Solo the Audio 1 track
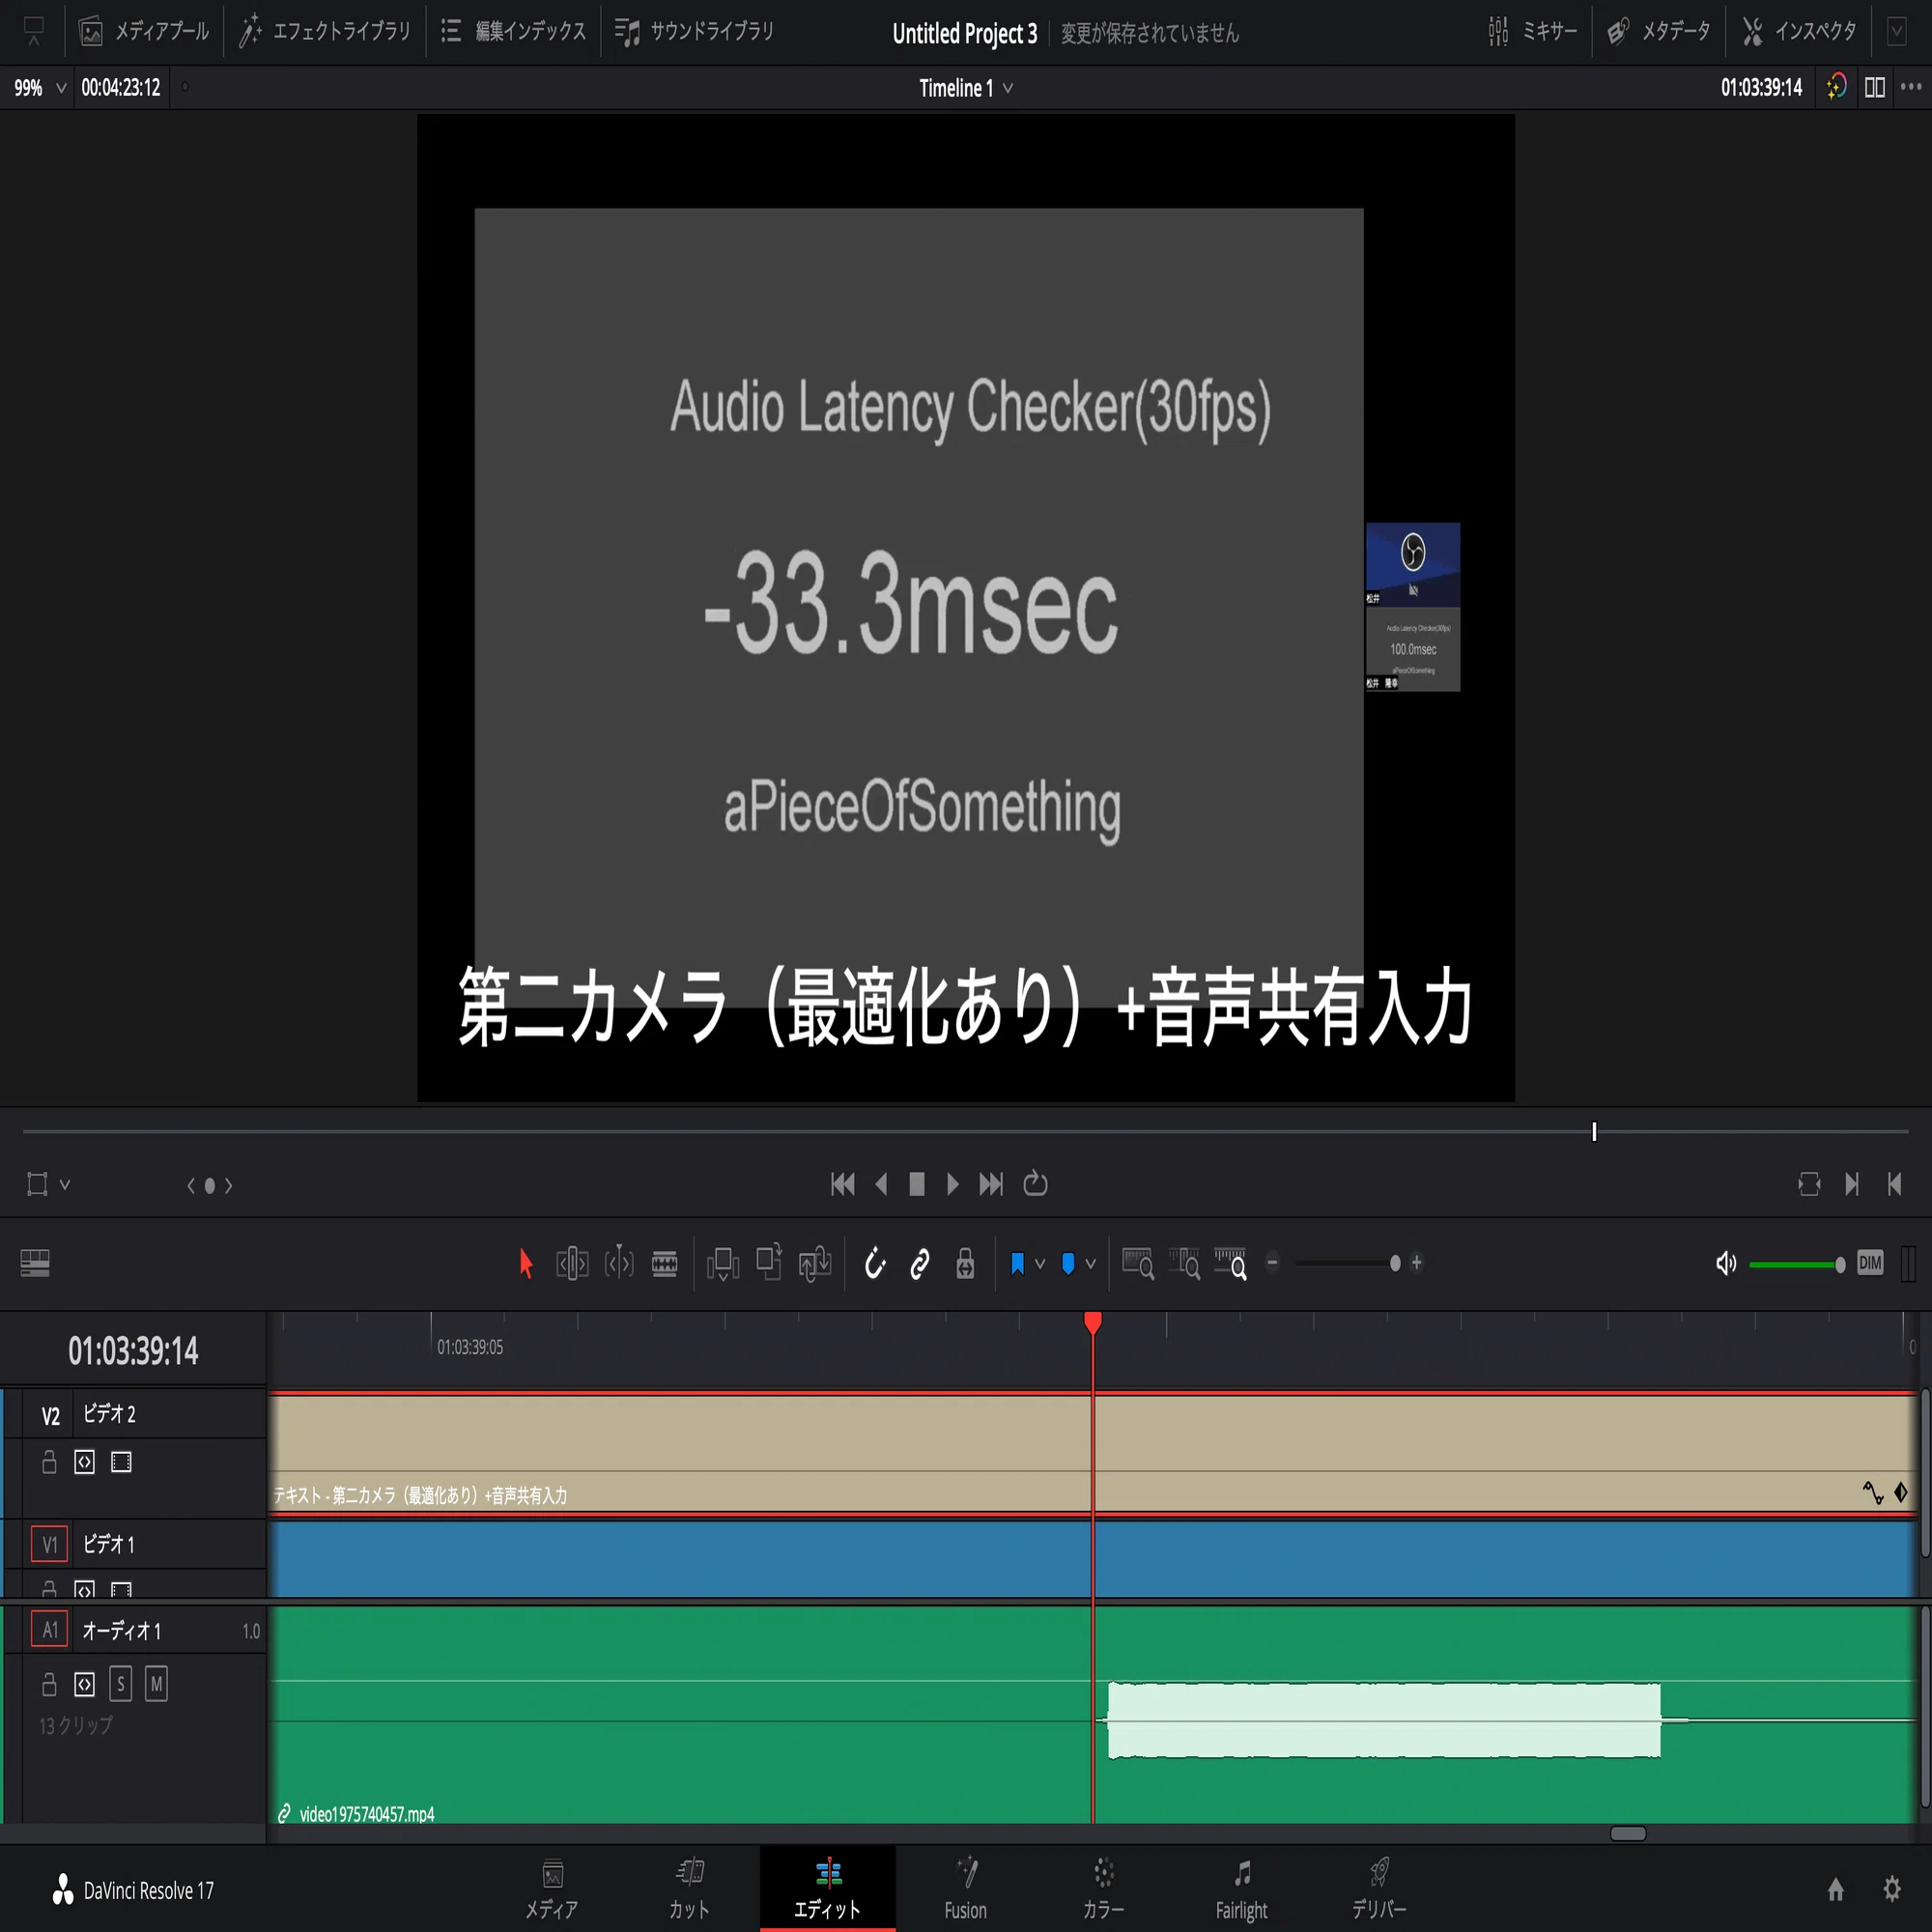1932x1932 pixels. pos(120,1684)
